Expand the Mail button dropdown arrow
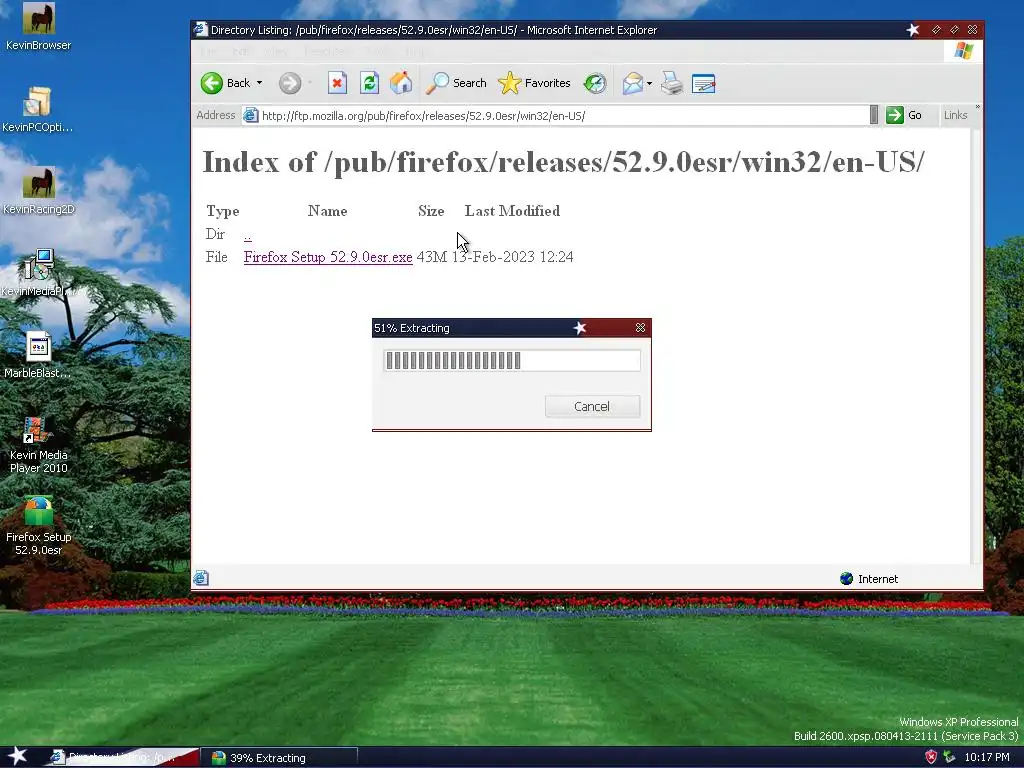 coord(649,83)
